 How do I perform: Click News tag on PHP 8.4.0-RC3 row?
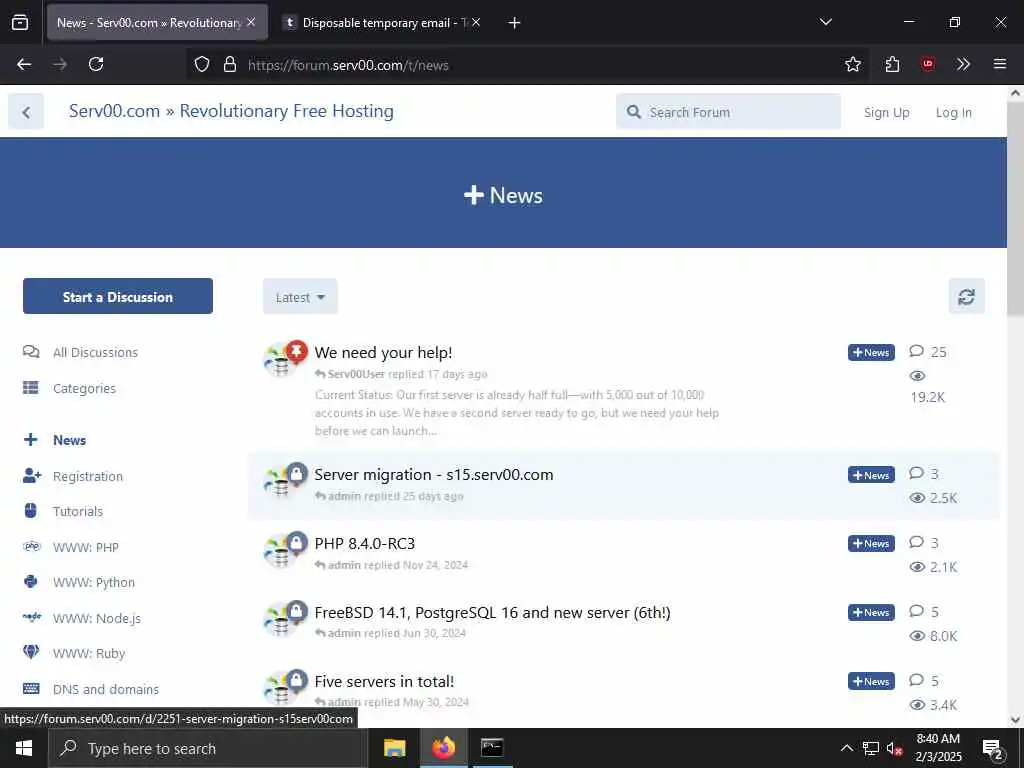[871, 543]
